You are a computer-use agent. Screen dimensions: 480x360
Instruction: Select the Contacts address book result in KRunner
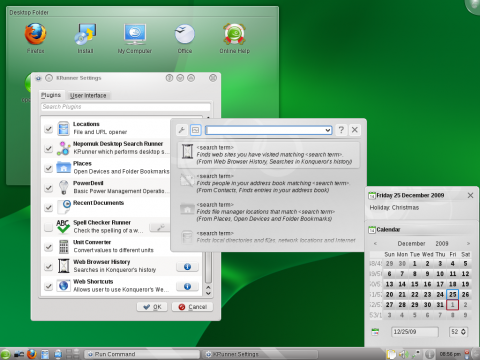coord(269,183)
